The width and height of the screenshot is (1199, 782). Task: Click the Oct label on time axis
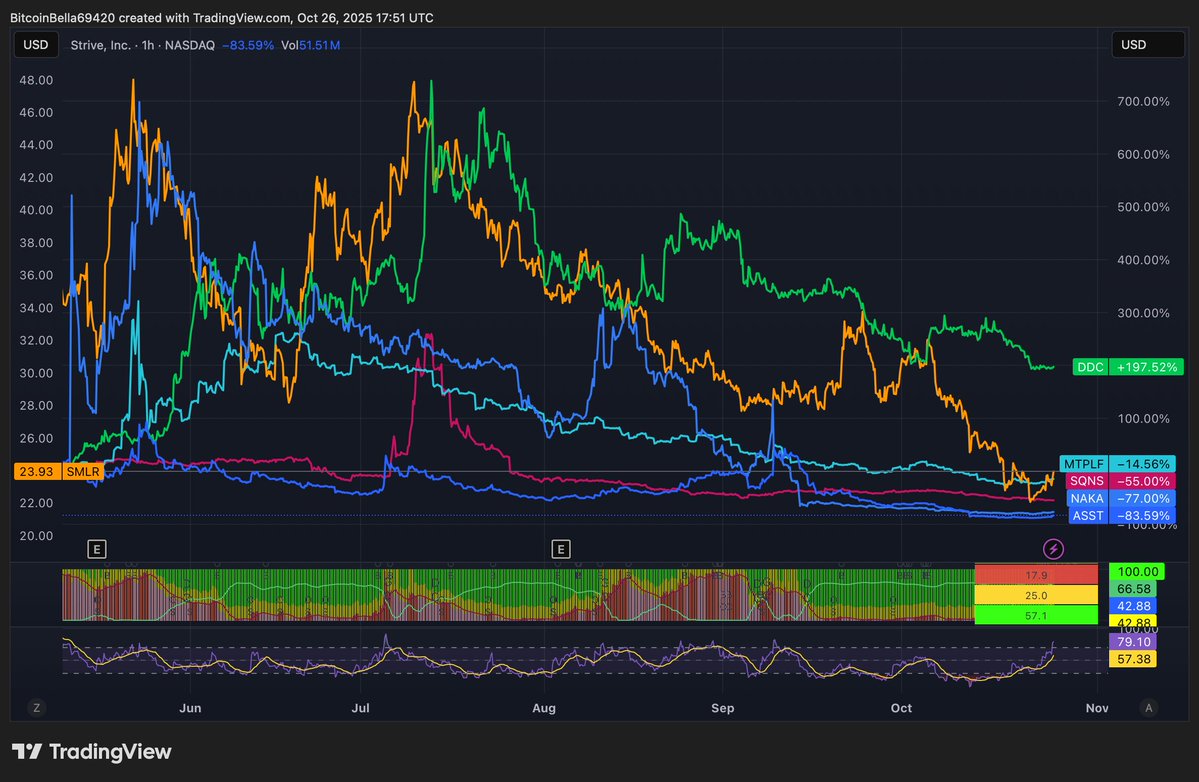(901, 708)
